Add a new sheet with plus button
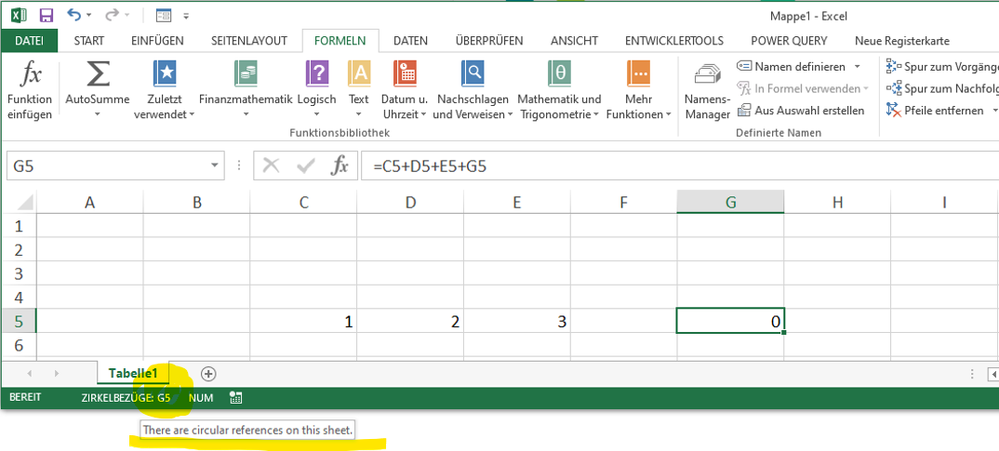The width and height of the screenshot is (999, 451). pyautogui.click(x=208, y=374)
